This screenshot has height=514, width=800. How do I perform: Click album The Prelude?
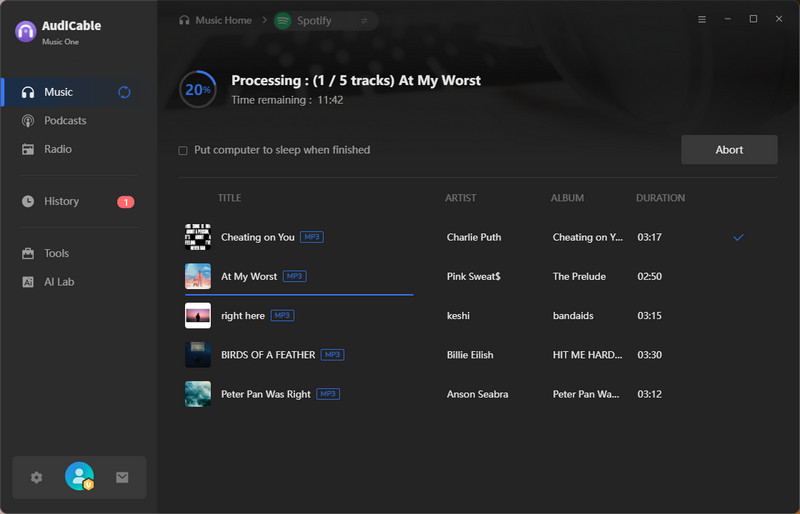click(x=579, y=277)
